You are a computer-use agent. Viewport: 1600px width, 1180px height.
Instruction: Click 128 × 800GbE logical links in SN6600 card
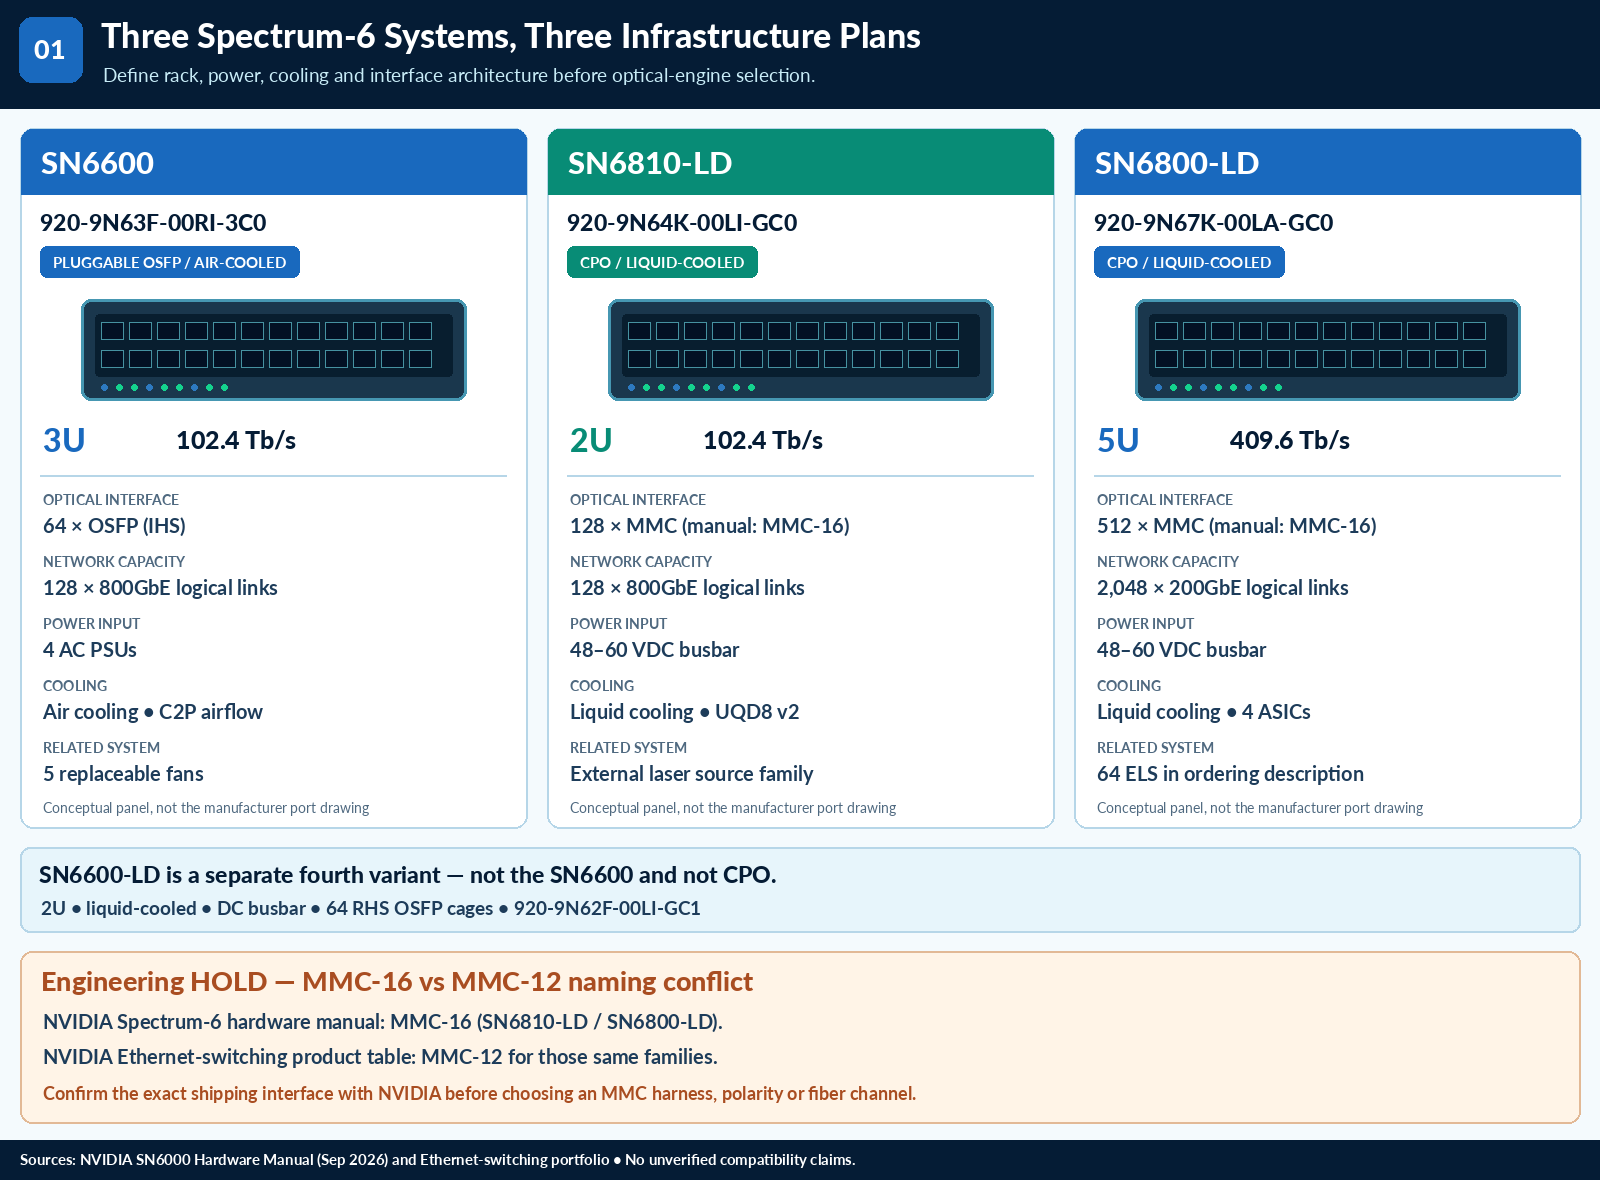(160, 588)
